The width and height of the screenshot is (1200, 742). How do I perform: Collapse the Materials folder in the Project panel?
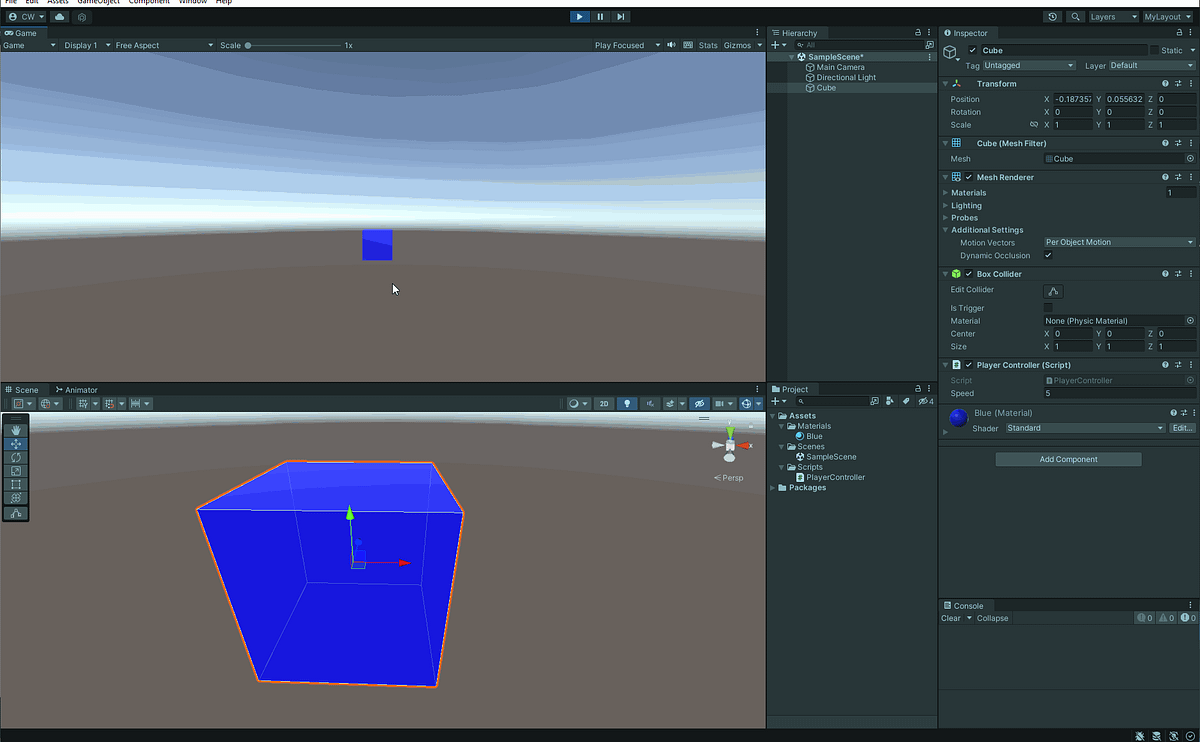781,425
